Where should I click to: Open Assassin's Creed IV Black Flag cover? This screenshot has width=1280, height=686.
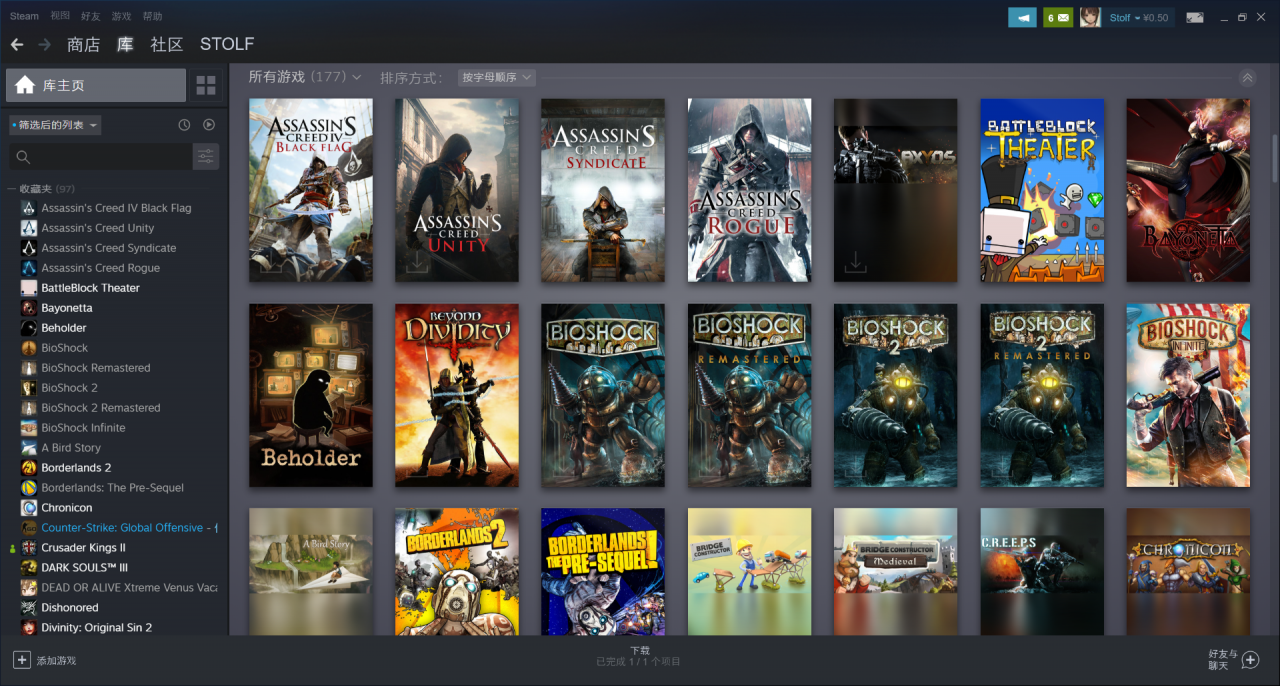pyautogui.click(x=311, y=190)
